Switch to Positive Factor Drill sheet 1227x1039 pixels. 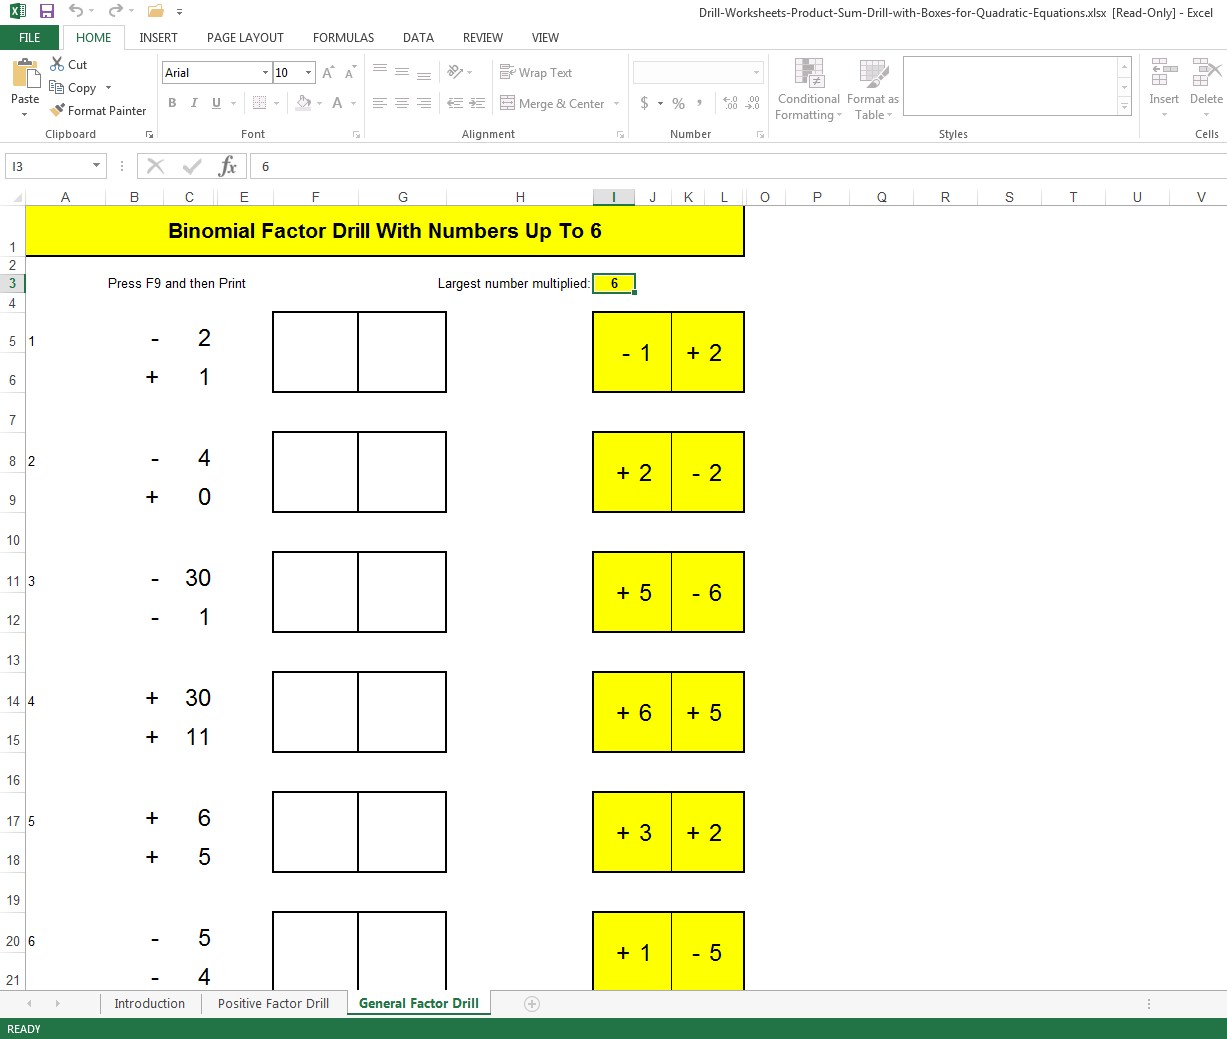click(273, 1004)
